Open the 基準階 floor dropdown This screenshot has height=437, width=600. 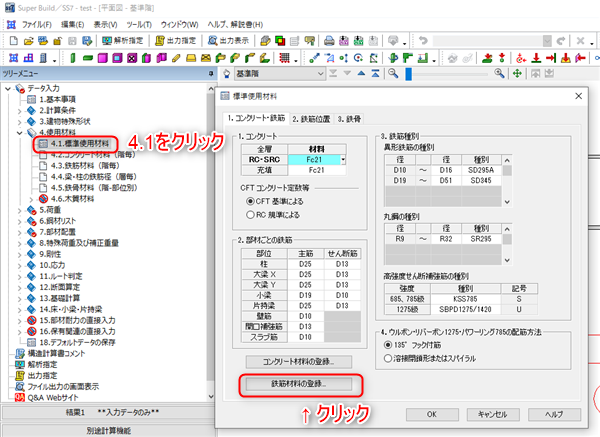[x=319, y=74]
